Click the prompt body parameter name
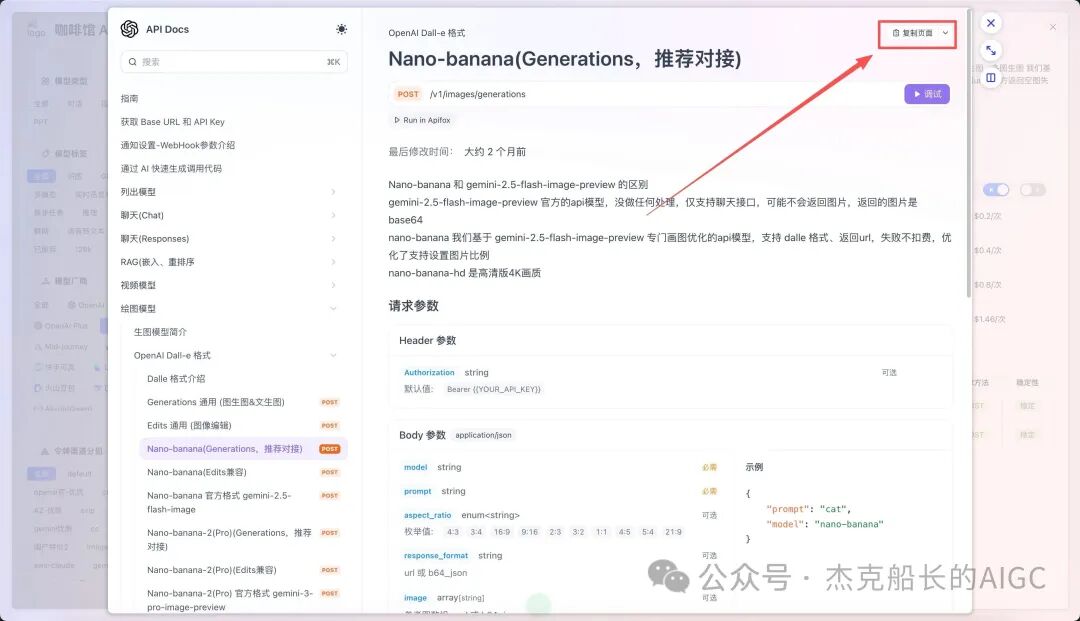Image resolution: width=1080 pixels, height=621 pixels. click(417, 492)
